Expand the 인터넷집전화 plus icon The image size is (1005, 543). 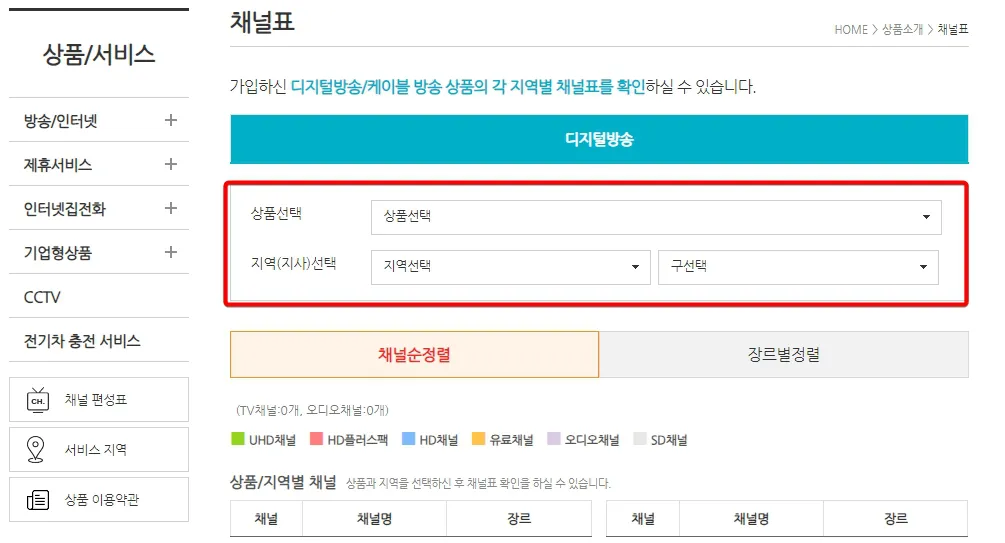(x=170, y=208)
